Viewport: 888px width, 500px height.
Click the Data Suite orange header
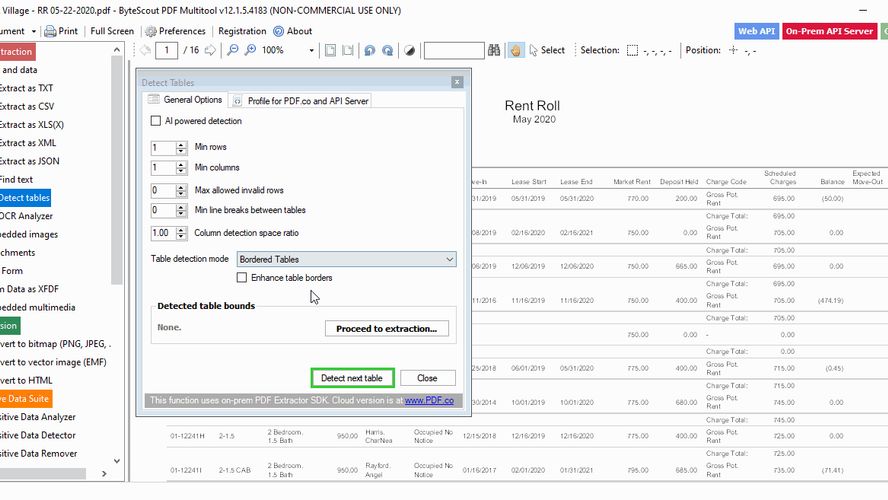tap(25, 399)
